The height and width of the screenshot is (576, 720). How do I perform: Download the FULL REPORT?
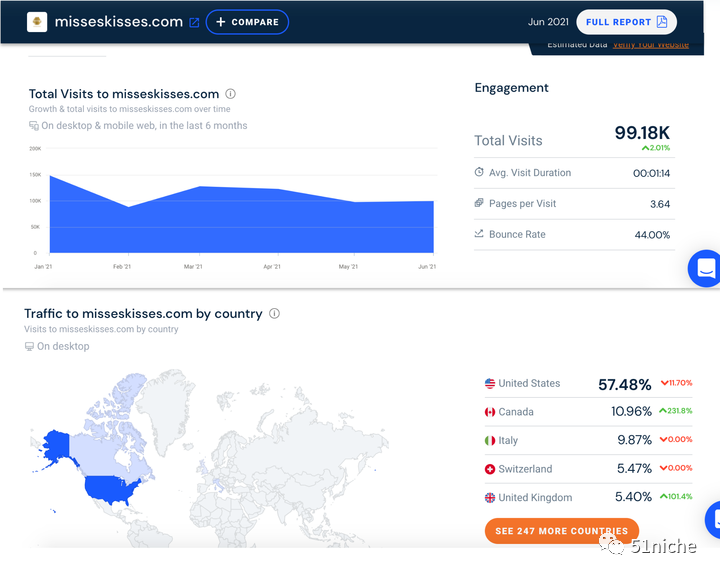click(626, 22)
